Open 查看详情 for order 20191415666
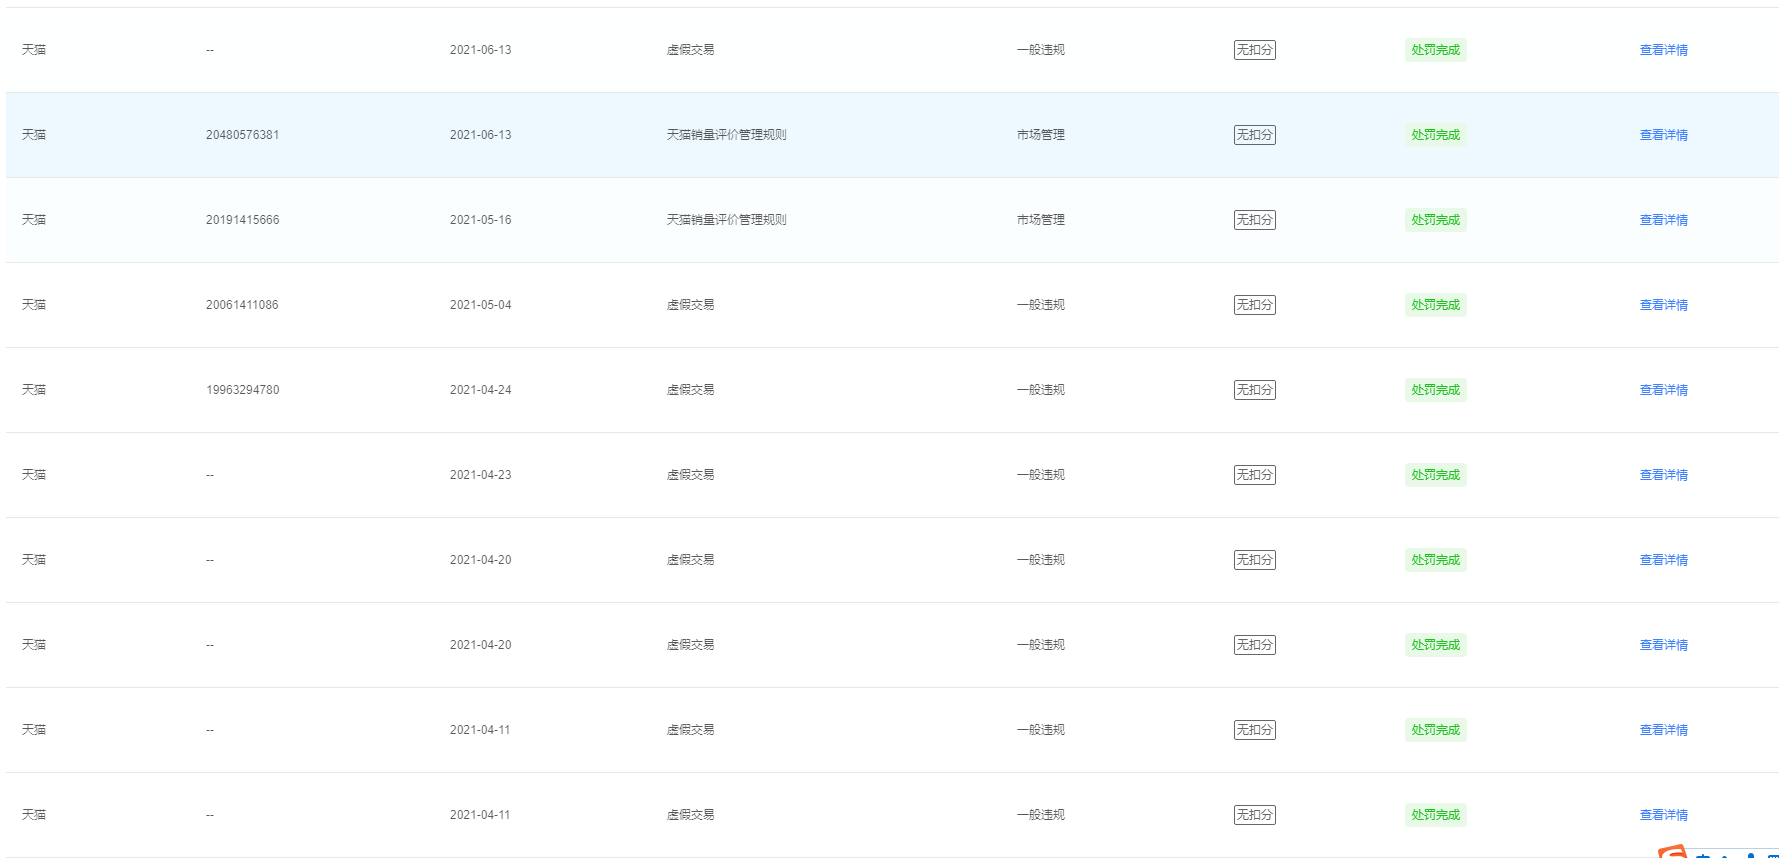This screenshot has width=1779, height=858. pyautogui.click(x=1663, y=220)
